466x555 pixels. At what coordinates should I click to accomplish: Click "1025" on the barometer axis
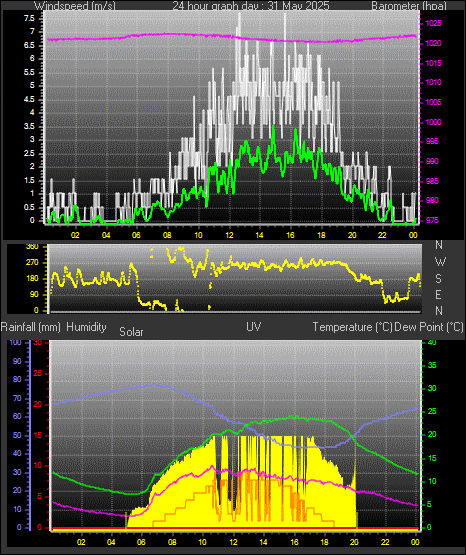tap(433, 23)
